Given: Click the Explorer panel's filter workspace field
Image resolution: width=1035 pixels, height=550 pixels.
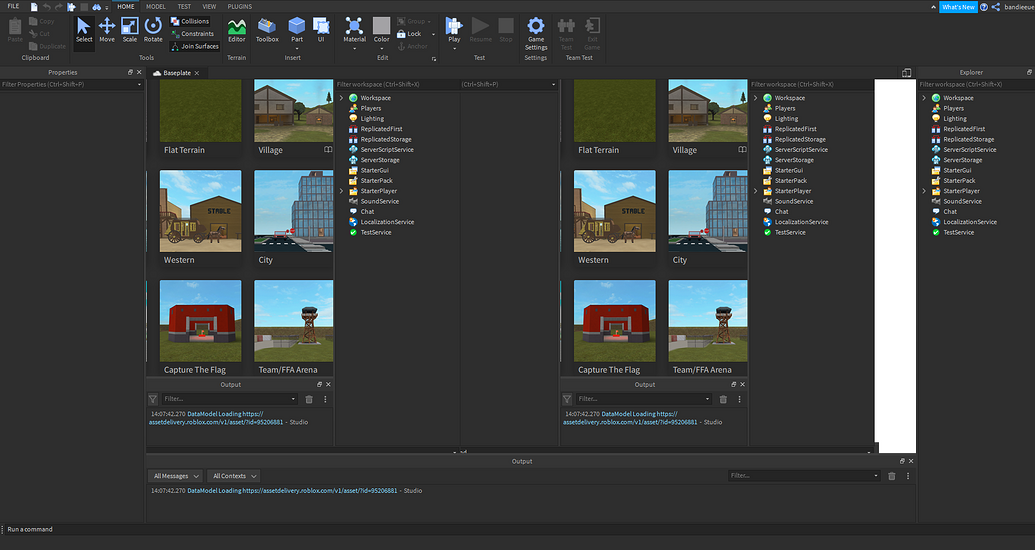Looking at the screenshot, I should tap(976, 85).
